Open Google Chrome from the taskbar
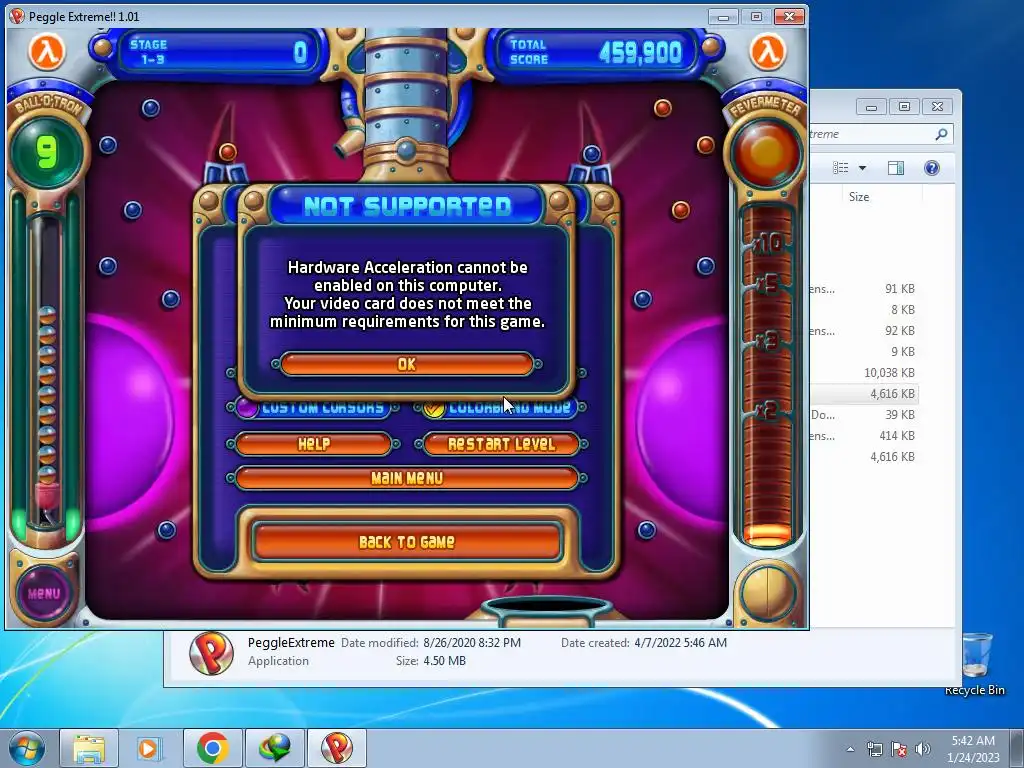This screenshot has width=1024, height=768. click(212, 748)
